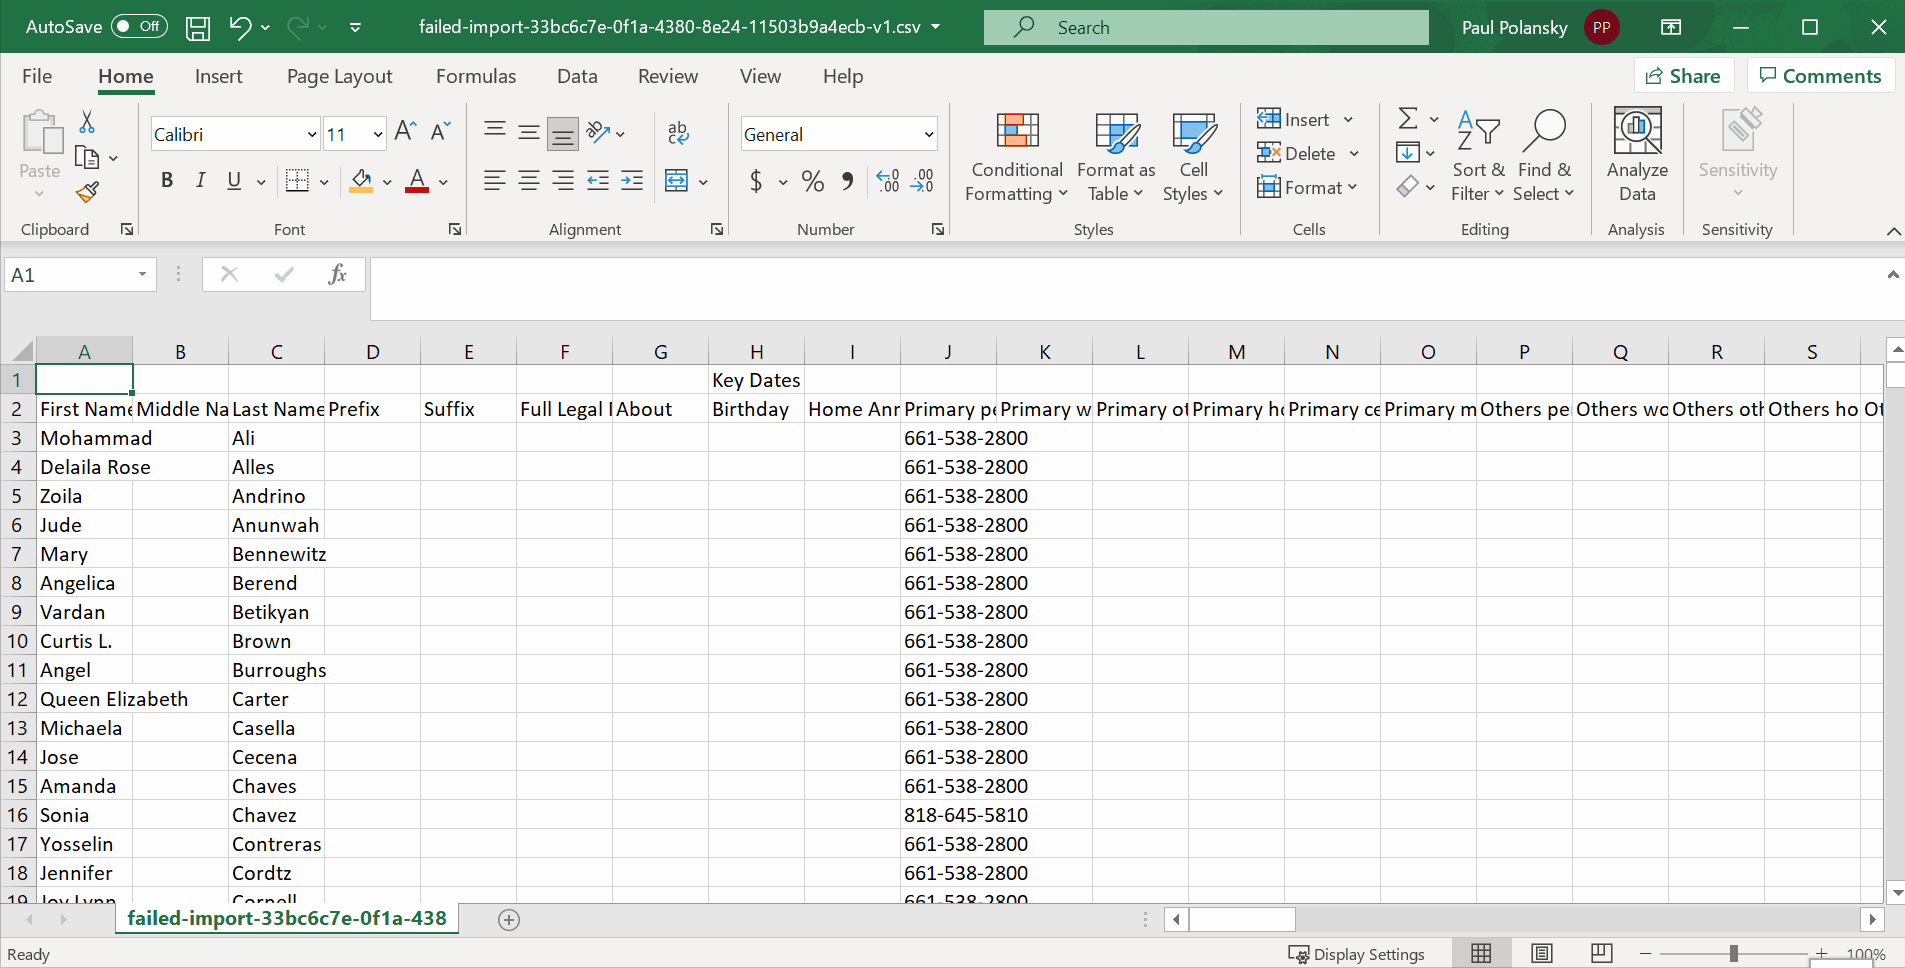
Task: Open Ribbon Display Options icon
Action: 1671,28
